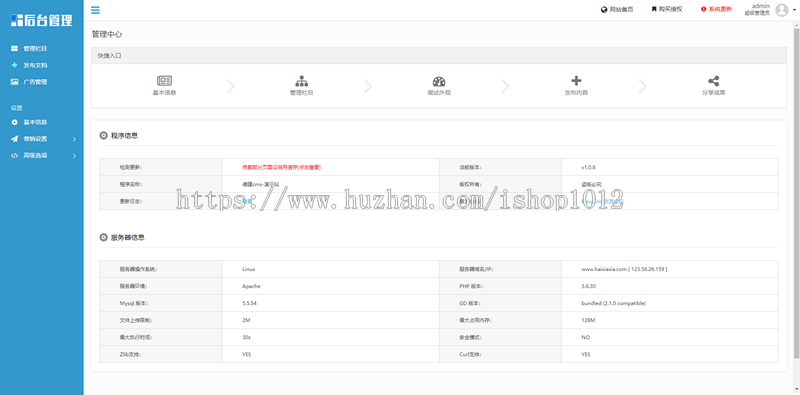Open 发布文档 in the left sidebar
This screenshot has height=395, width=800.
(x=29, y=65)
